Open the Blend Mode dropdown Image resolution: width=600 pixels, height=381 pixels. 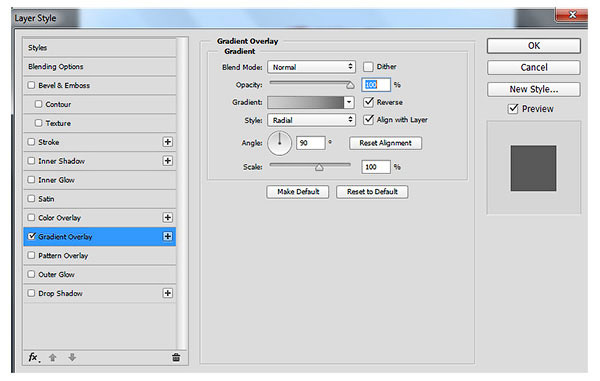pos(311,67)
